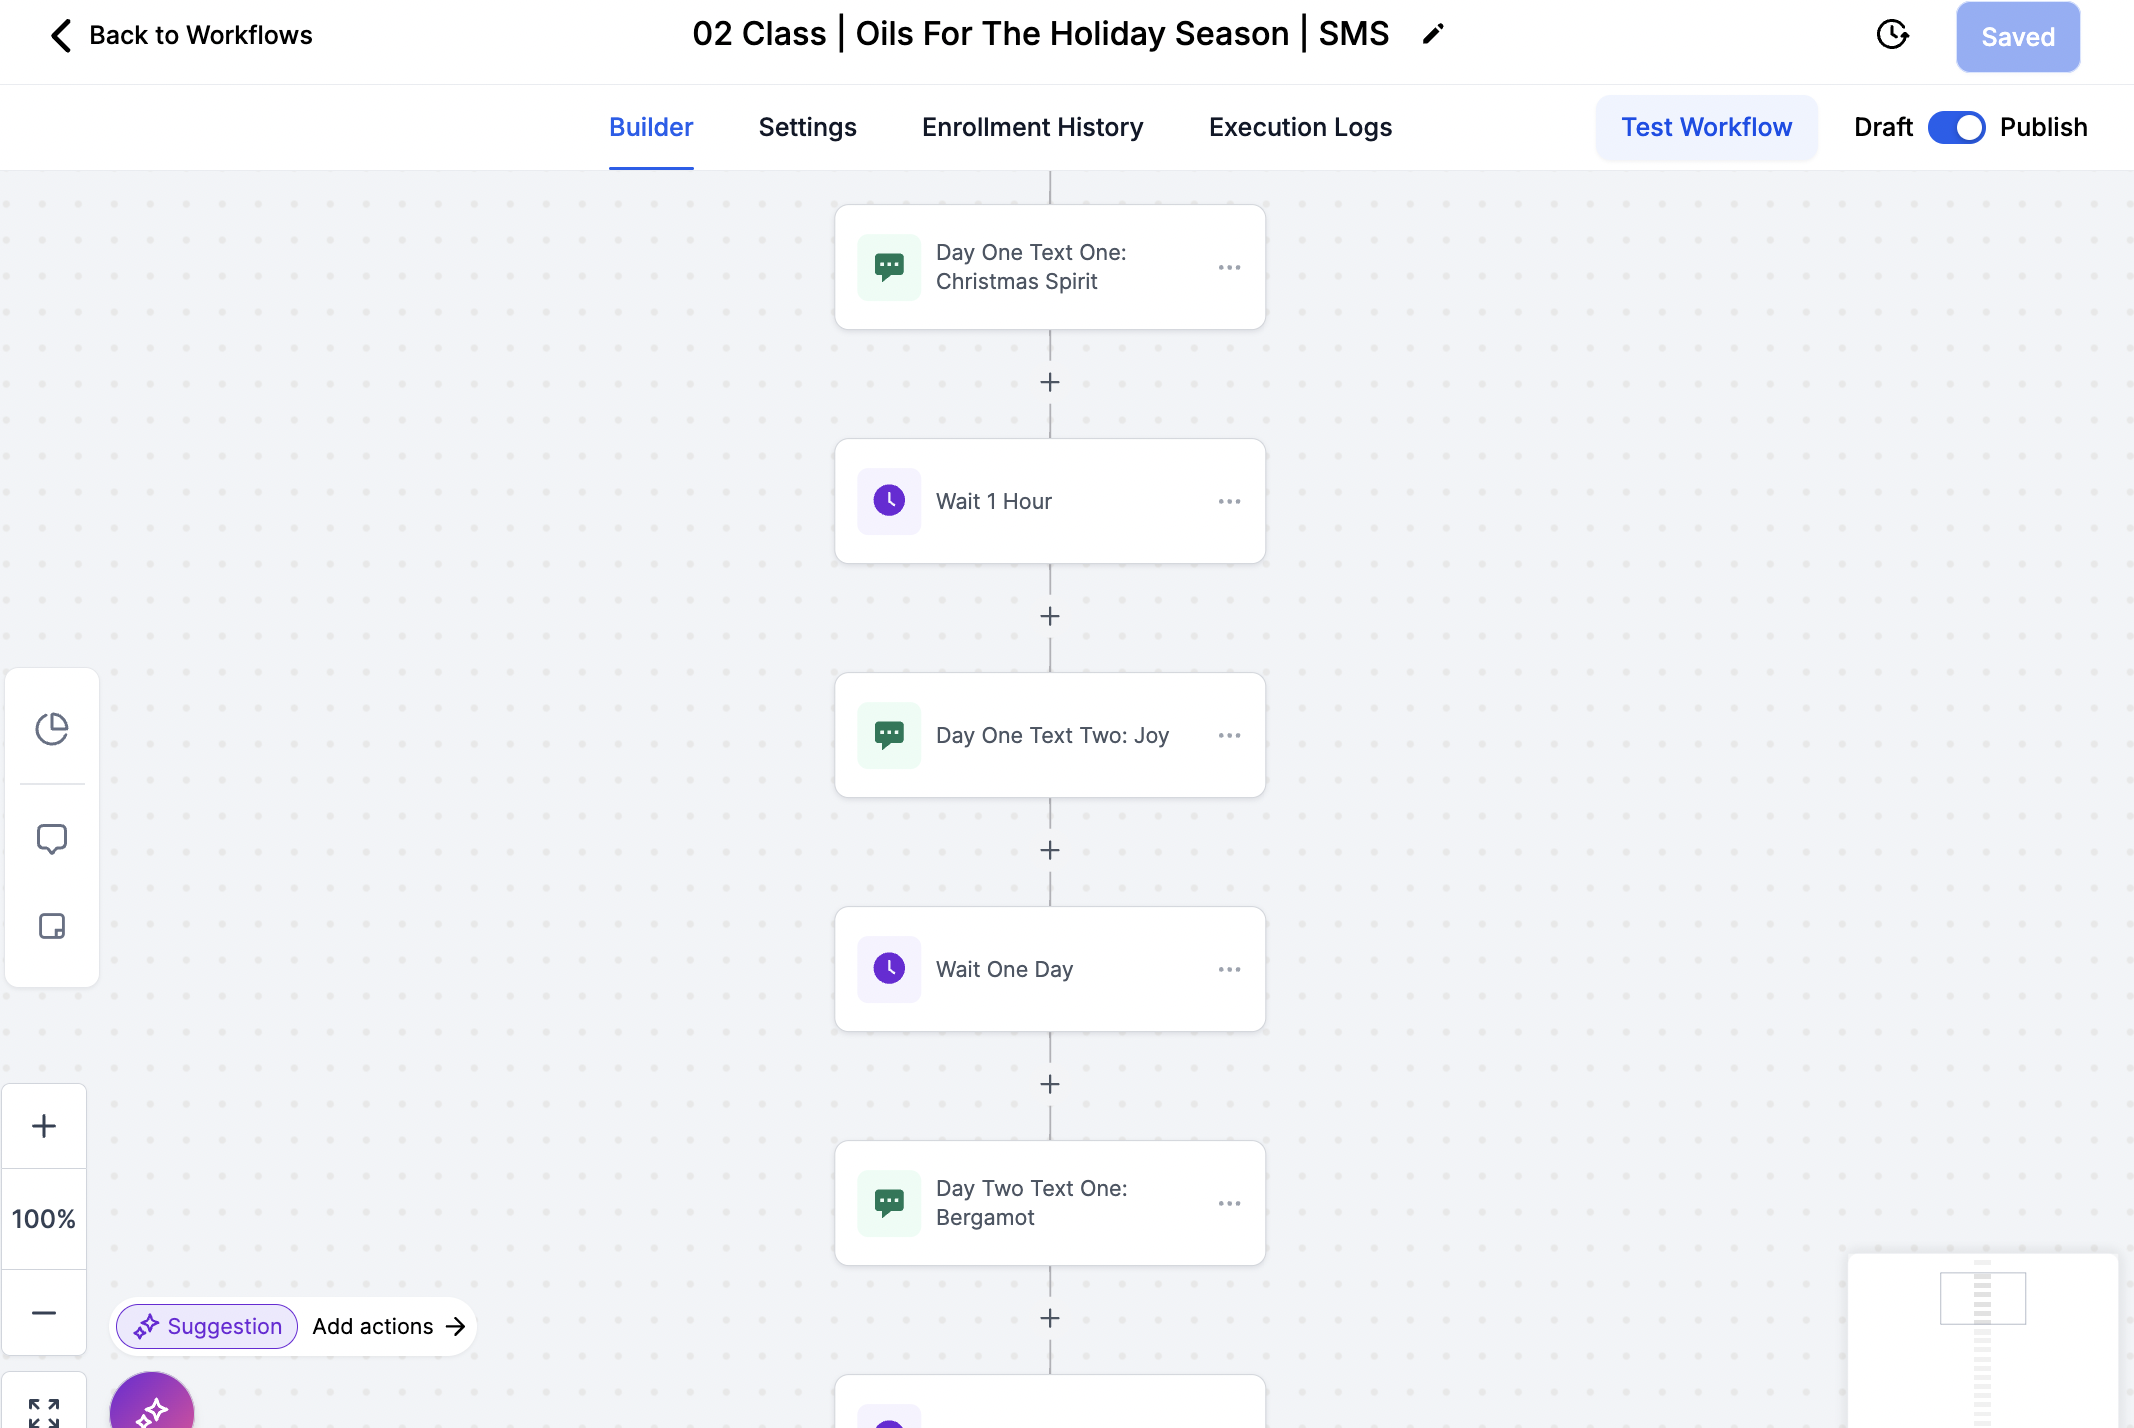Click SMS icon on Day One Text Two: Joy
This screenshot has width=2134, height=1428.
pyautogui.click(x=889, y=735)
